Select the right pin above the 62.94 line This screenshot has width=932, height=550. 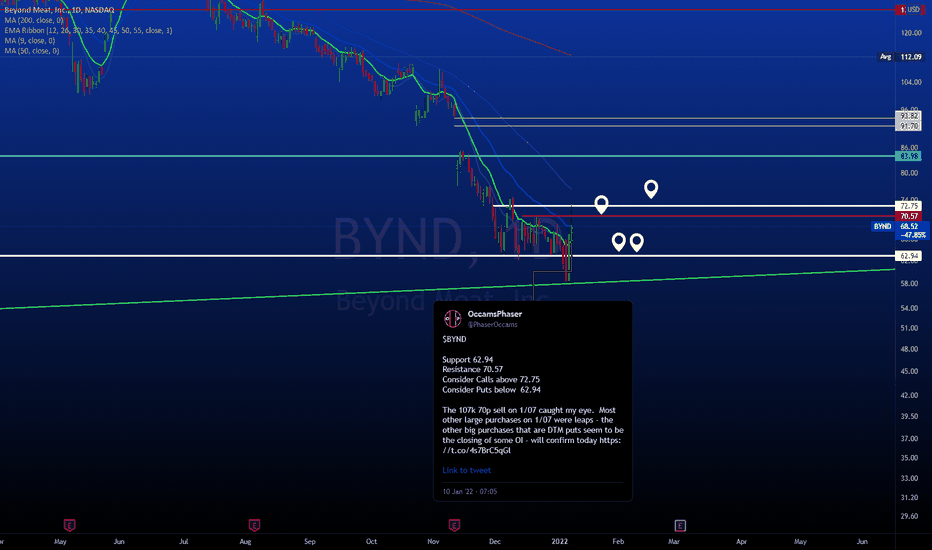(x=637, y=242)
